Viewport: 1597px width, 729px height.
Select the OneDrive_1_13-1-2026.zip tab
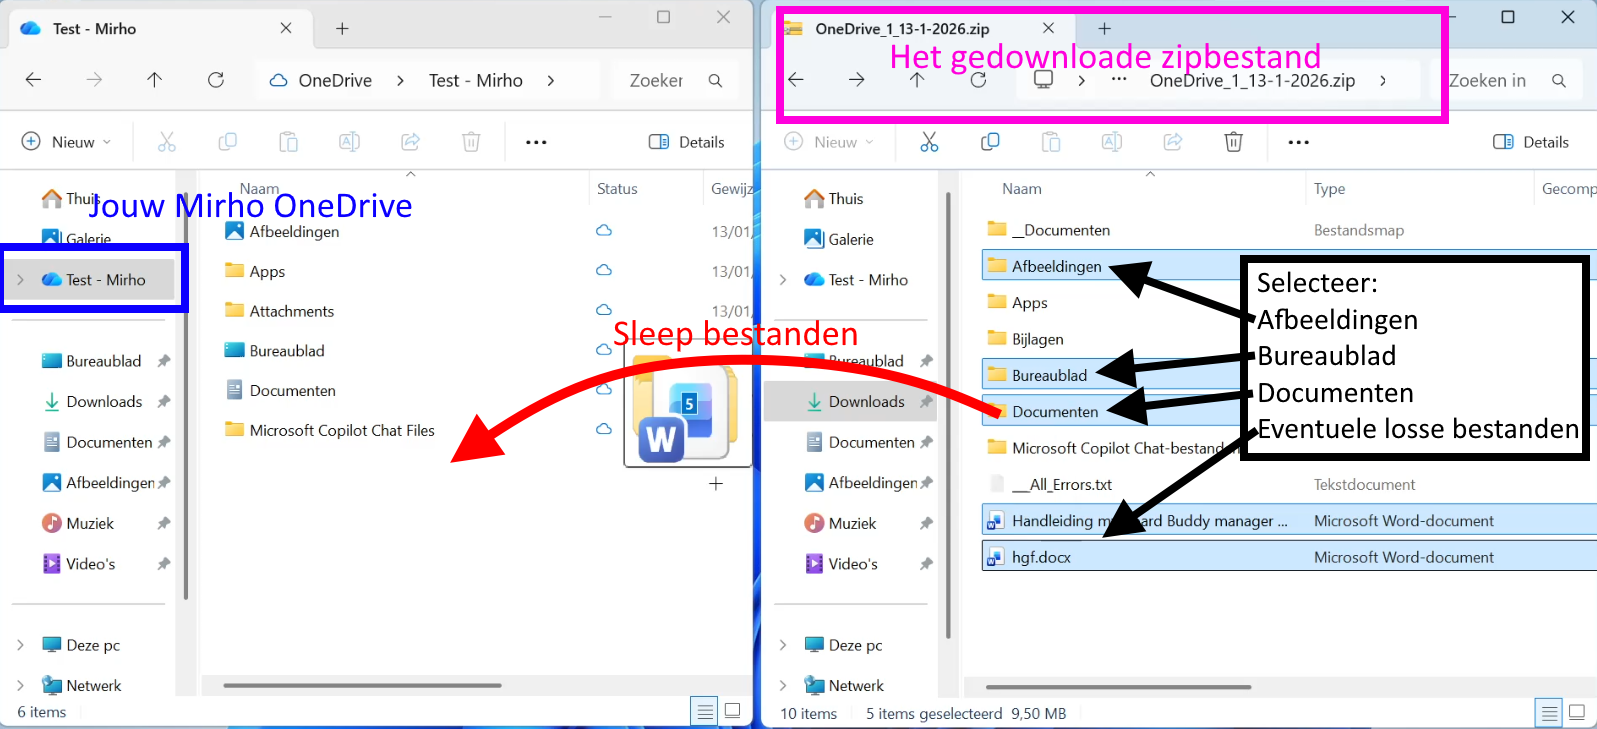[901, 29]
